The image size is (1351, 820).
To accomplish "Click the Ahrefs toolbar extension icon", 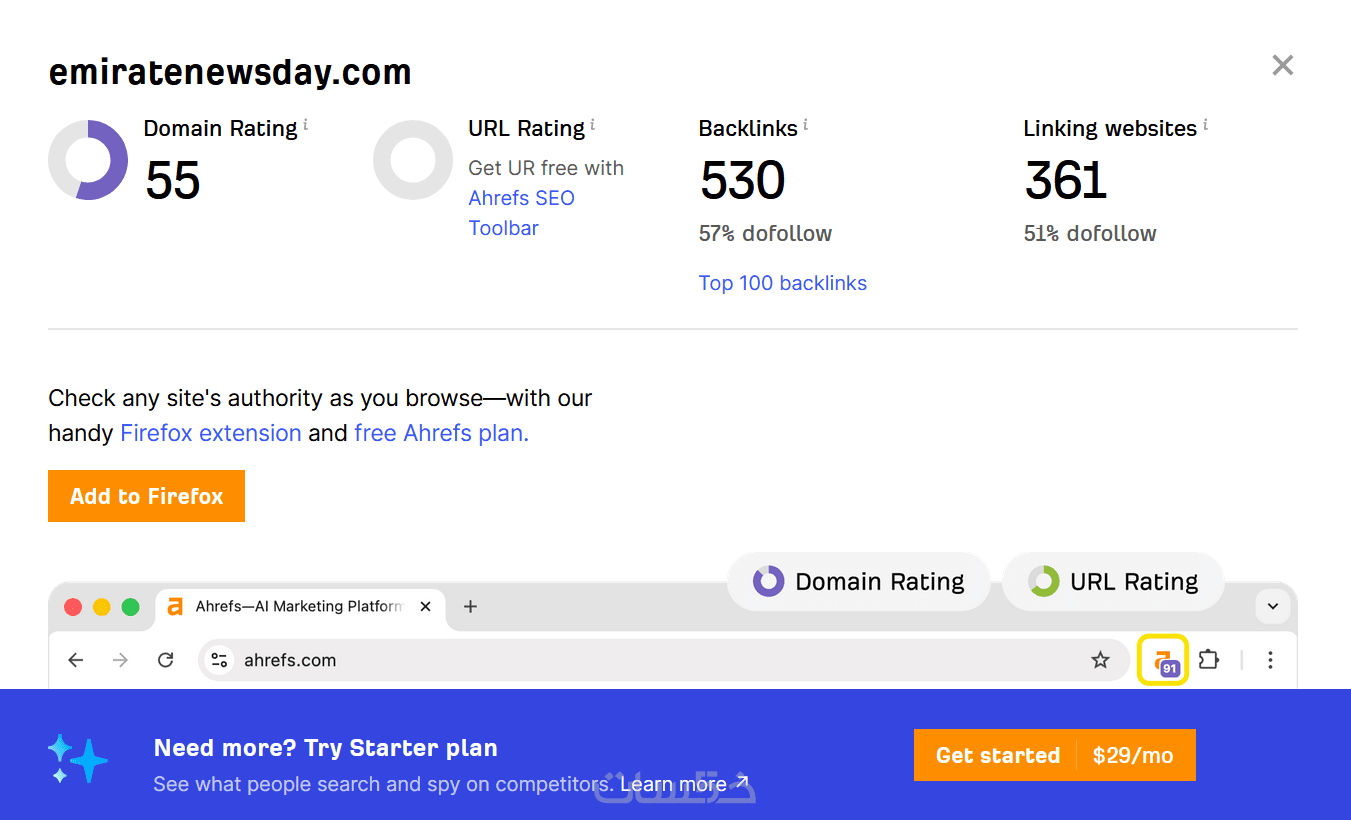I will (x=1163, y=661).
